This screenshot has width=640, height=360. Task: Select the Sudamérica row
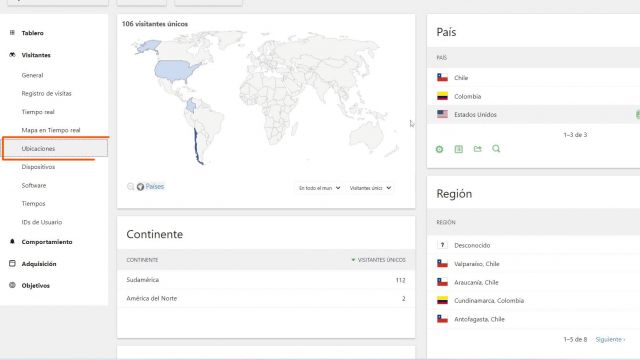(x=266, y=280)
